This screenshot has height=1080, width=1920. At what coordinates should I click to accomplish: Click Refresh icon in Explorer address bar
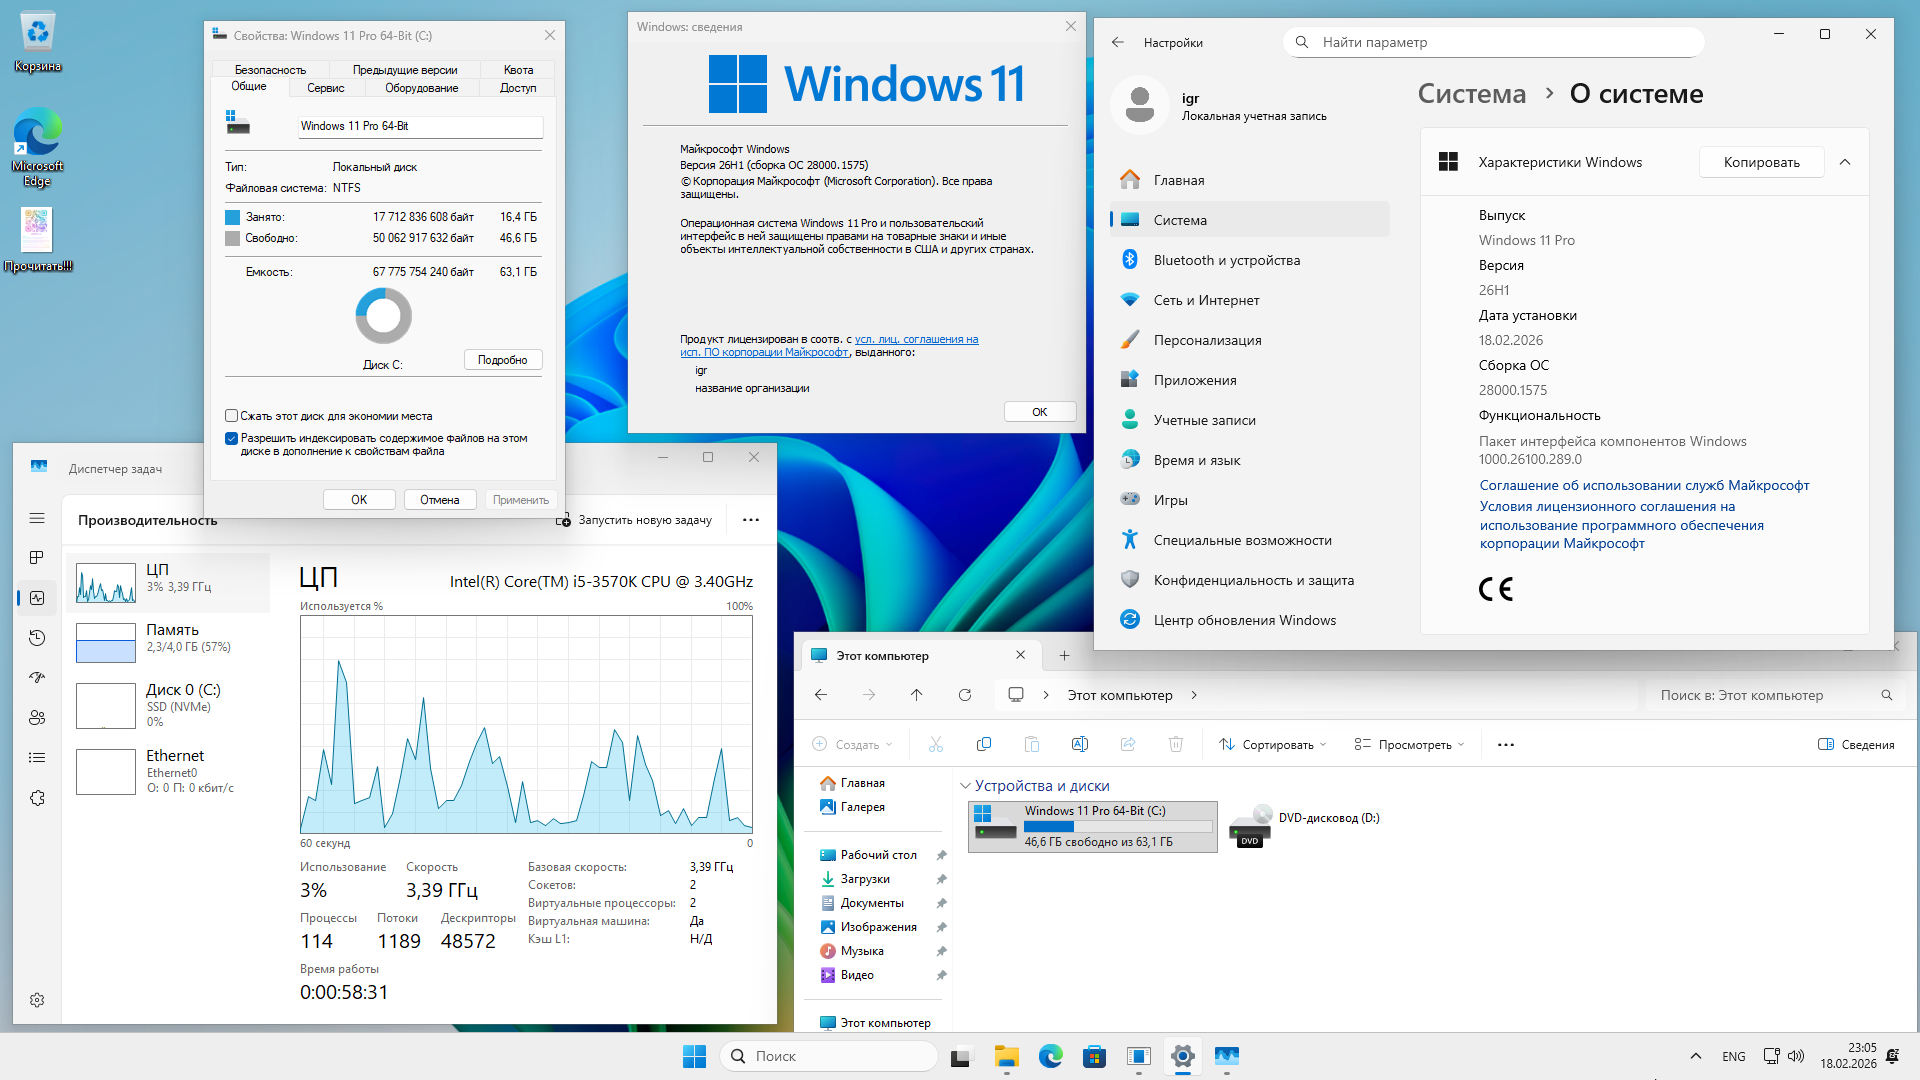coord(965,695)
